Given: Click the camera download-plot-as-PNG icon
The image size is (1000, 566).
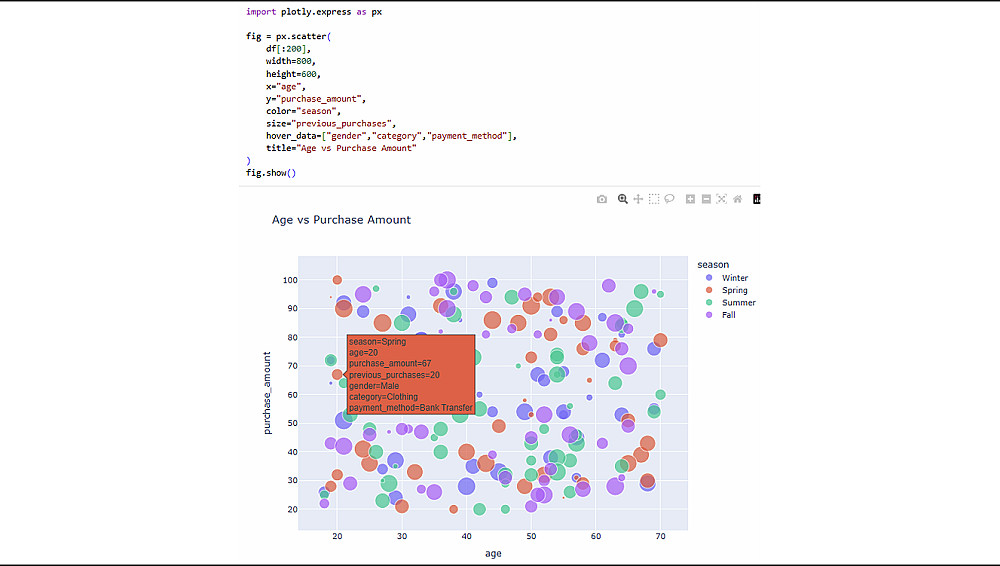Looking at the screenshot, I should [x=602, y=199].
